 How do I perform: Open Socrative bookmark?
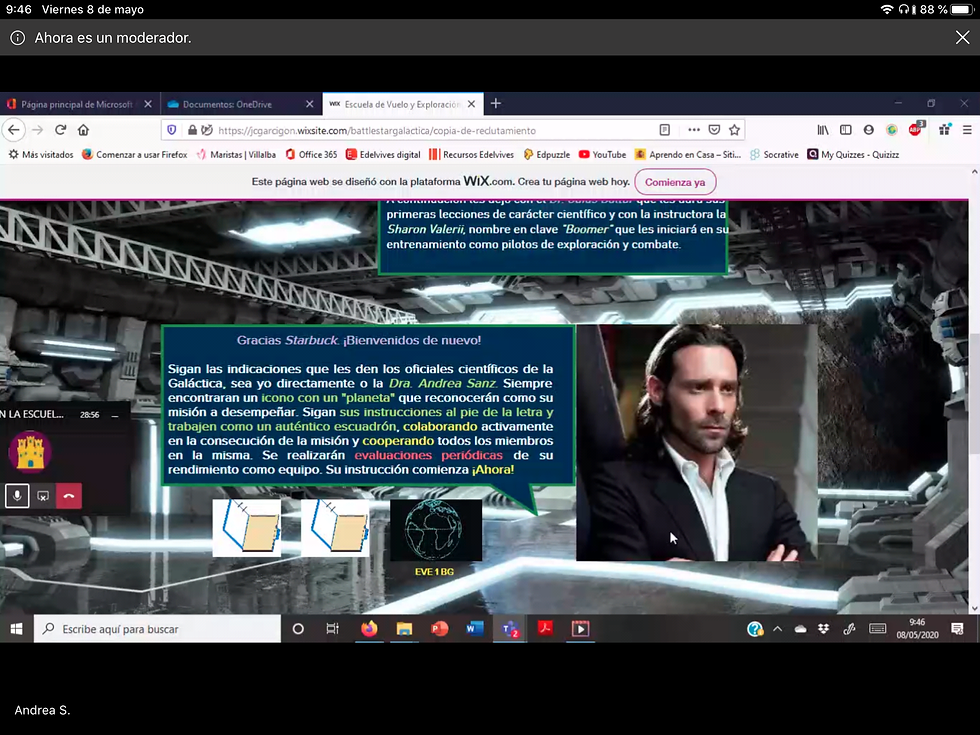point(774,154)
